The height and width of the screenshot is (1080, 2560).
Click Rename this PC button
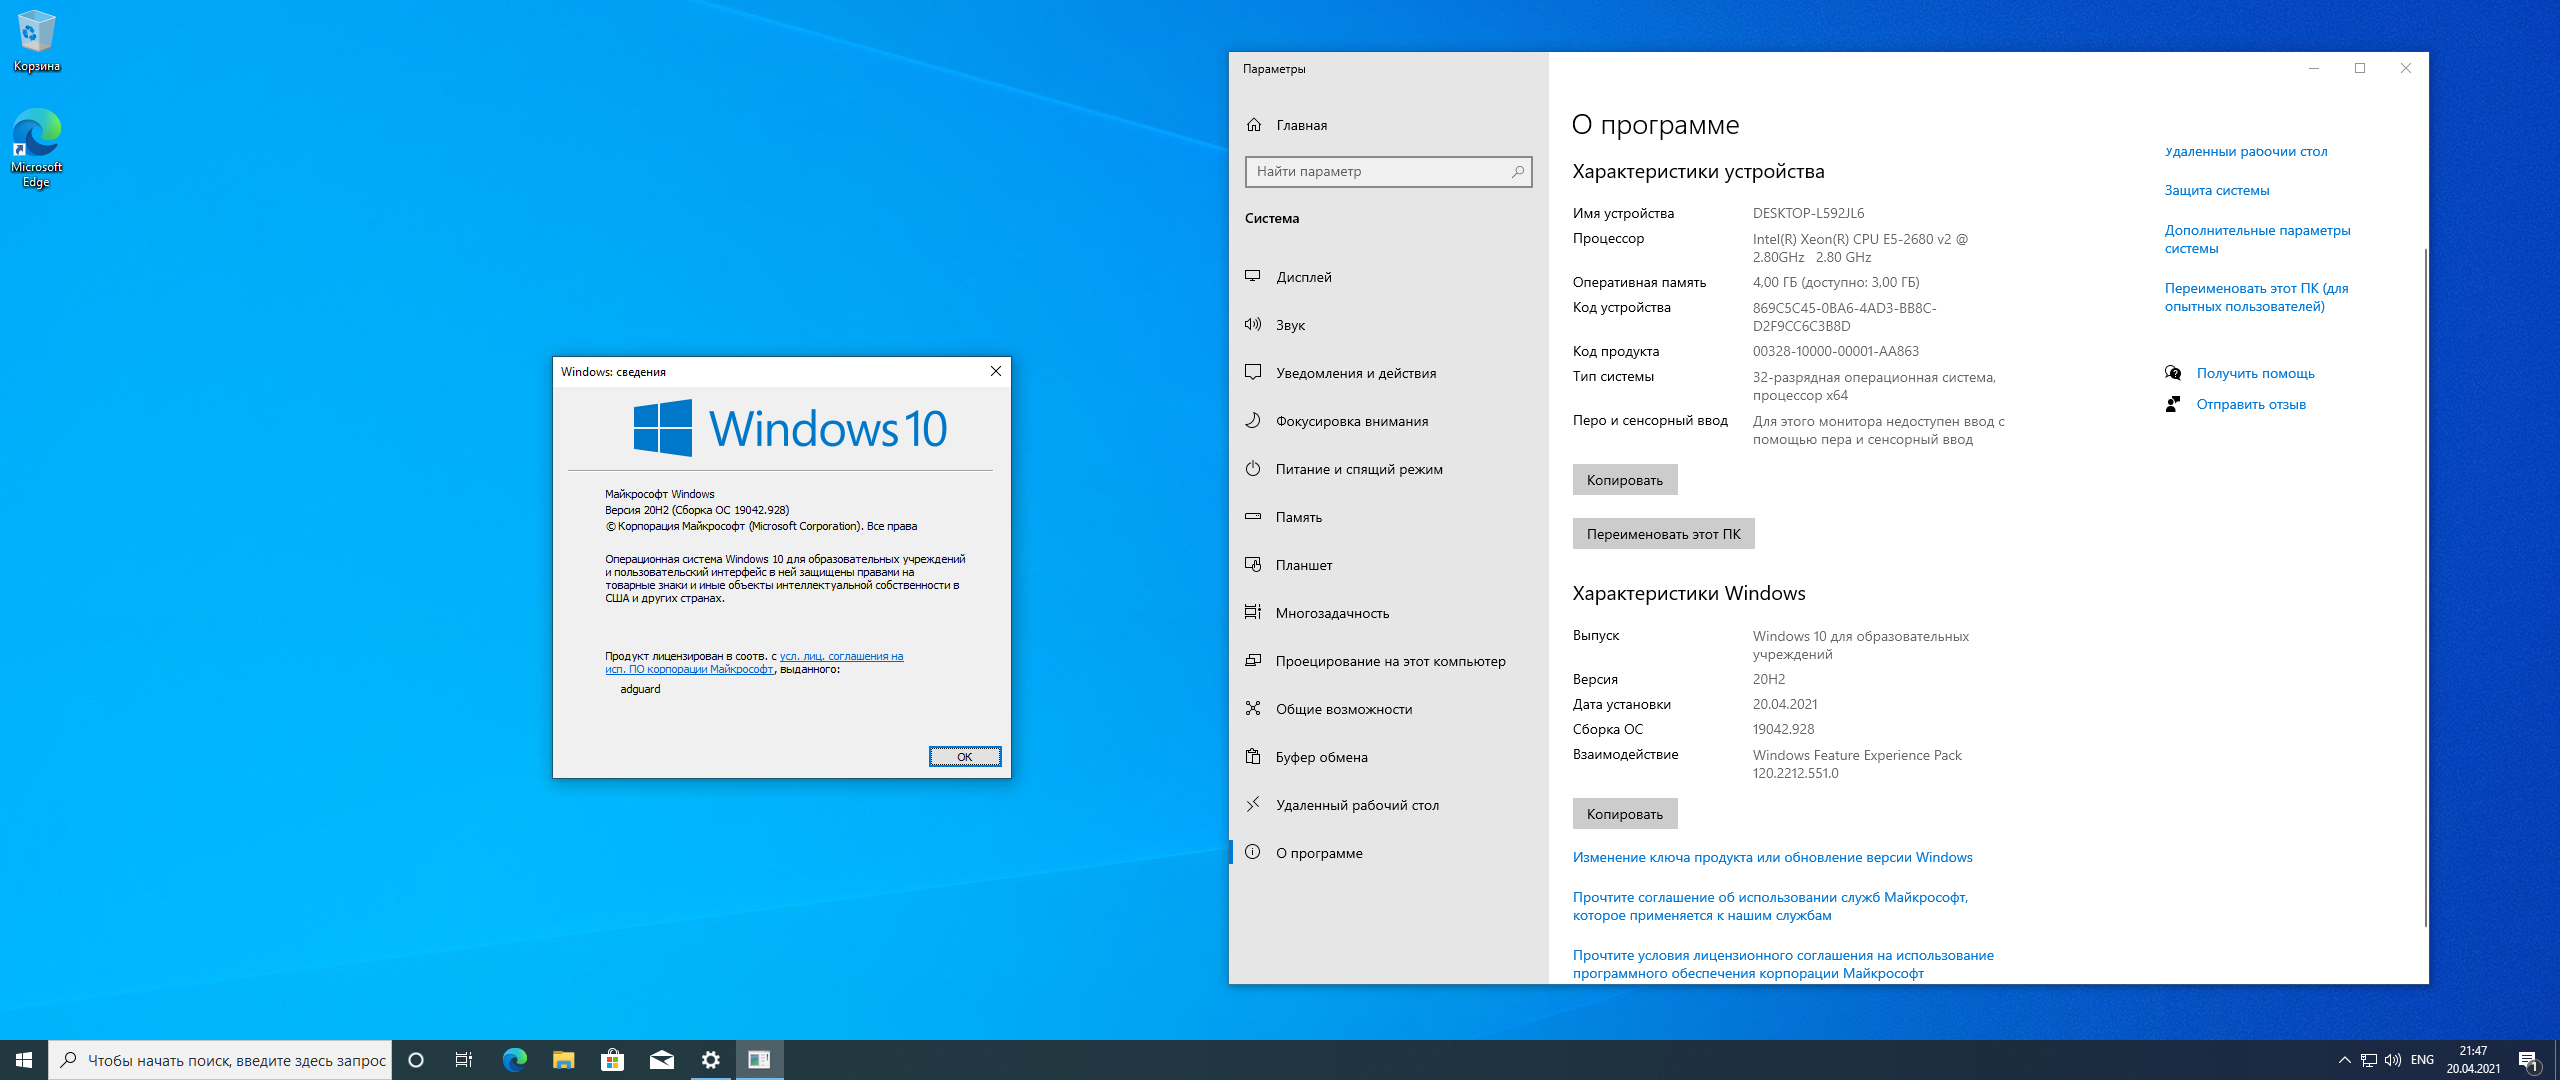coord(1662,534)
